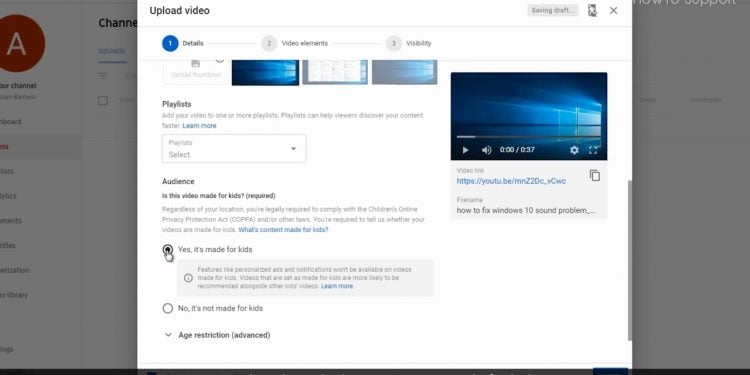
Task: Select 'Yes, it's made for kids'
Action: tap(167, 249)
